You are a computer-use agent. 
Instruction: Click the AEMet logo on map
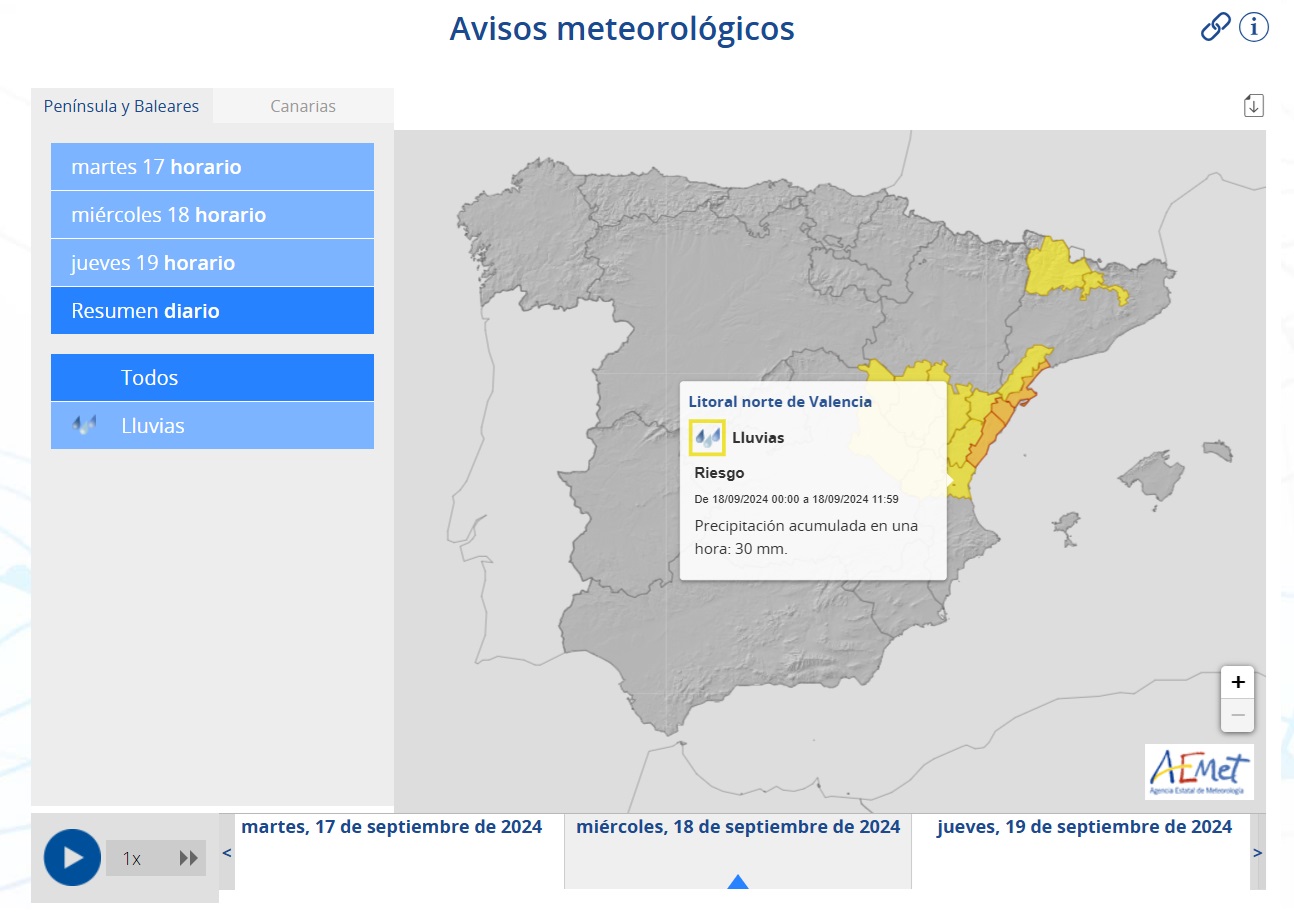coord(1199,771)
